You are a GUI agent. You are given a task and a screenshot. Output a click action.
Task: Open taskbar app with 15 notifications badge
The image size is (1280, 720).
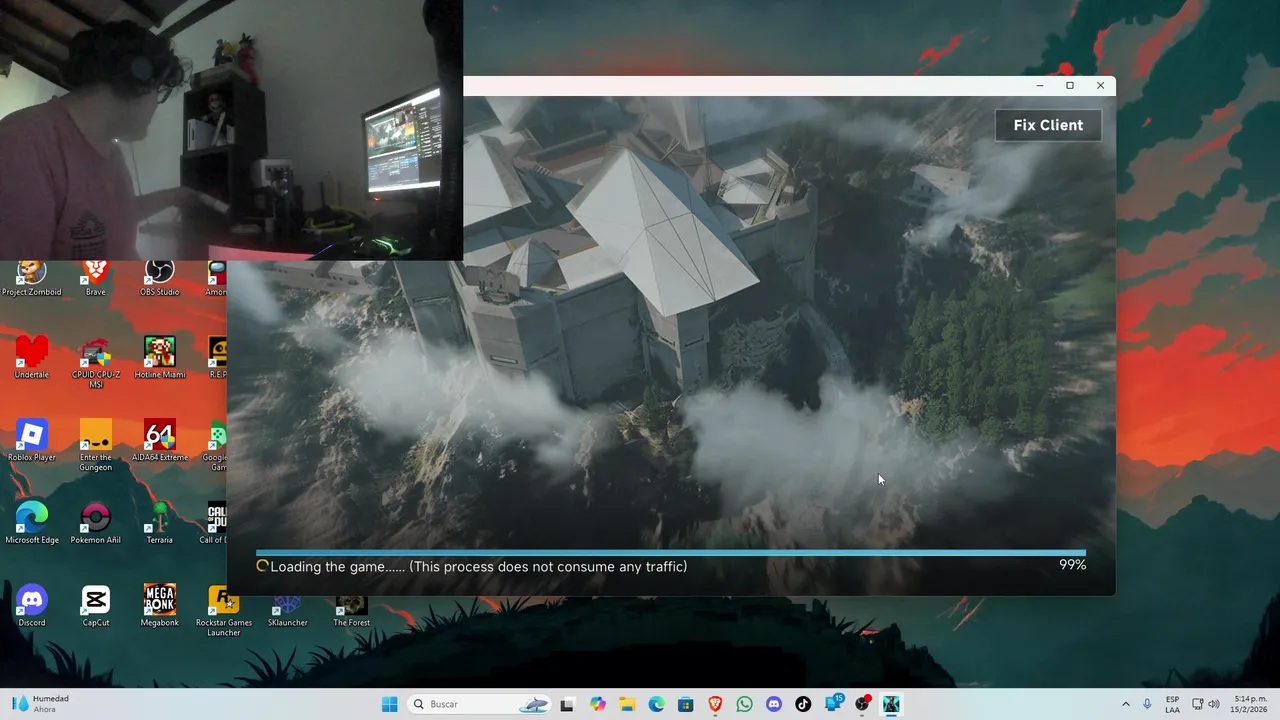tap(833, 704)
